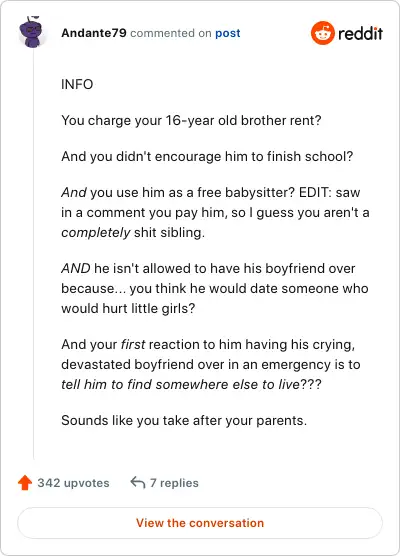Open the Andante79 username profile

pyautogui.click(x=94, y=33)
